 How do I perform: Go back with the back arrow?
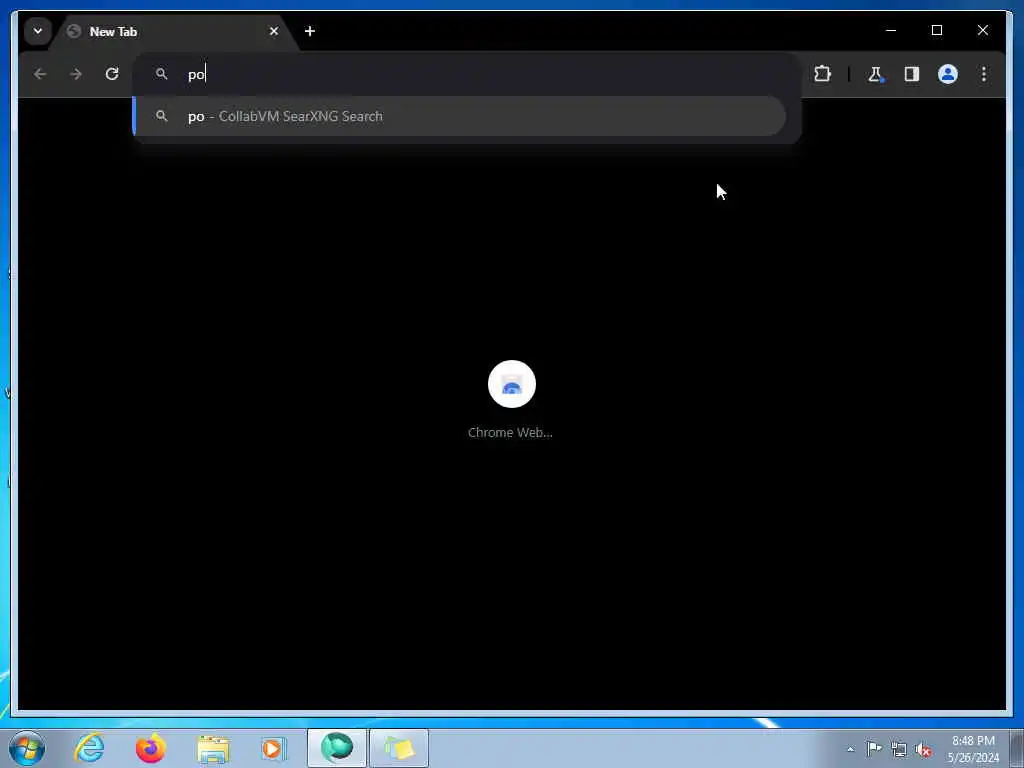[x=40, y=74]
